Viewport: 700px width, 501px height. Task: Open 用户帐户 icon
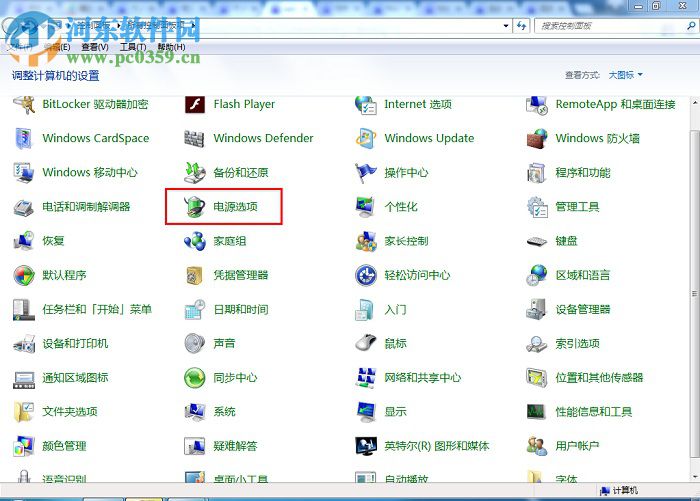tap(537, 446)
